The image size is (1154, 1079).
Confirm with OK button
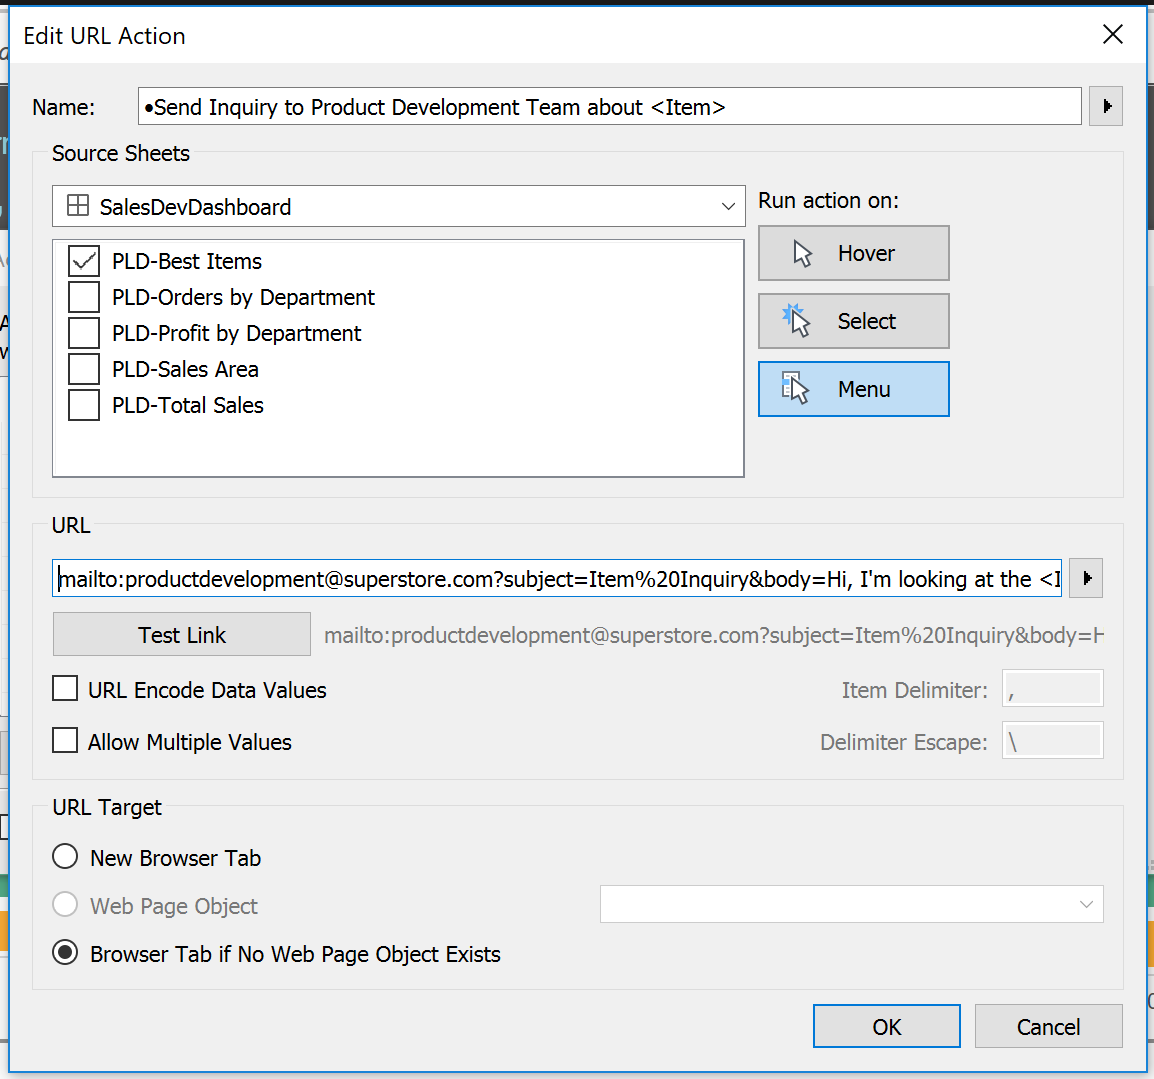[886, 1026]
